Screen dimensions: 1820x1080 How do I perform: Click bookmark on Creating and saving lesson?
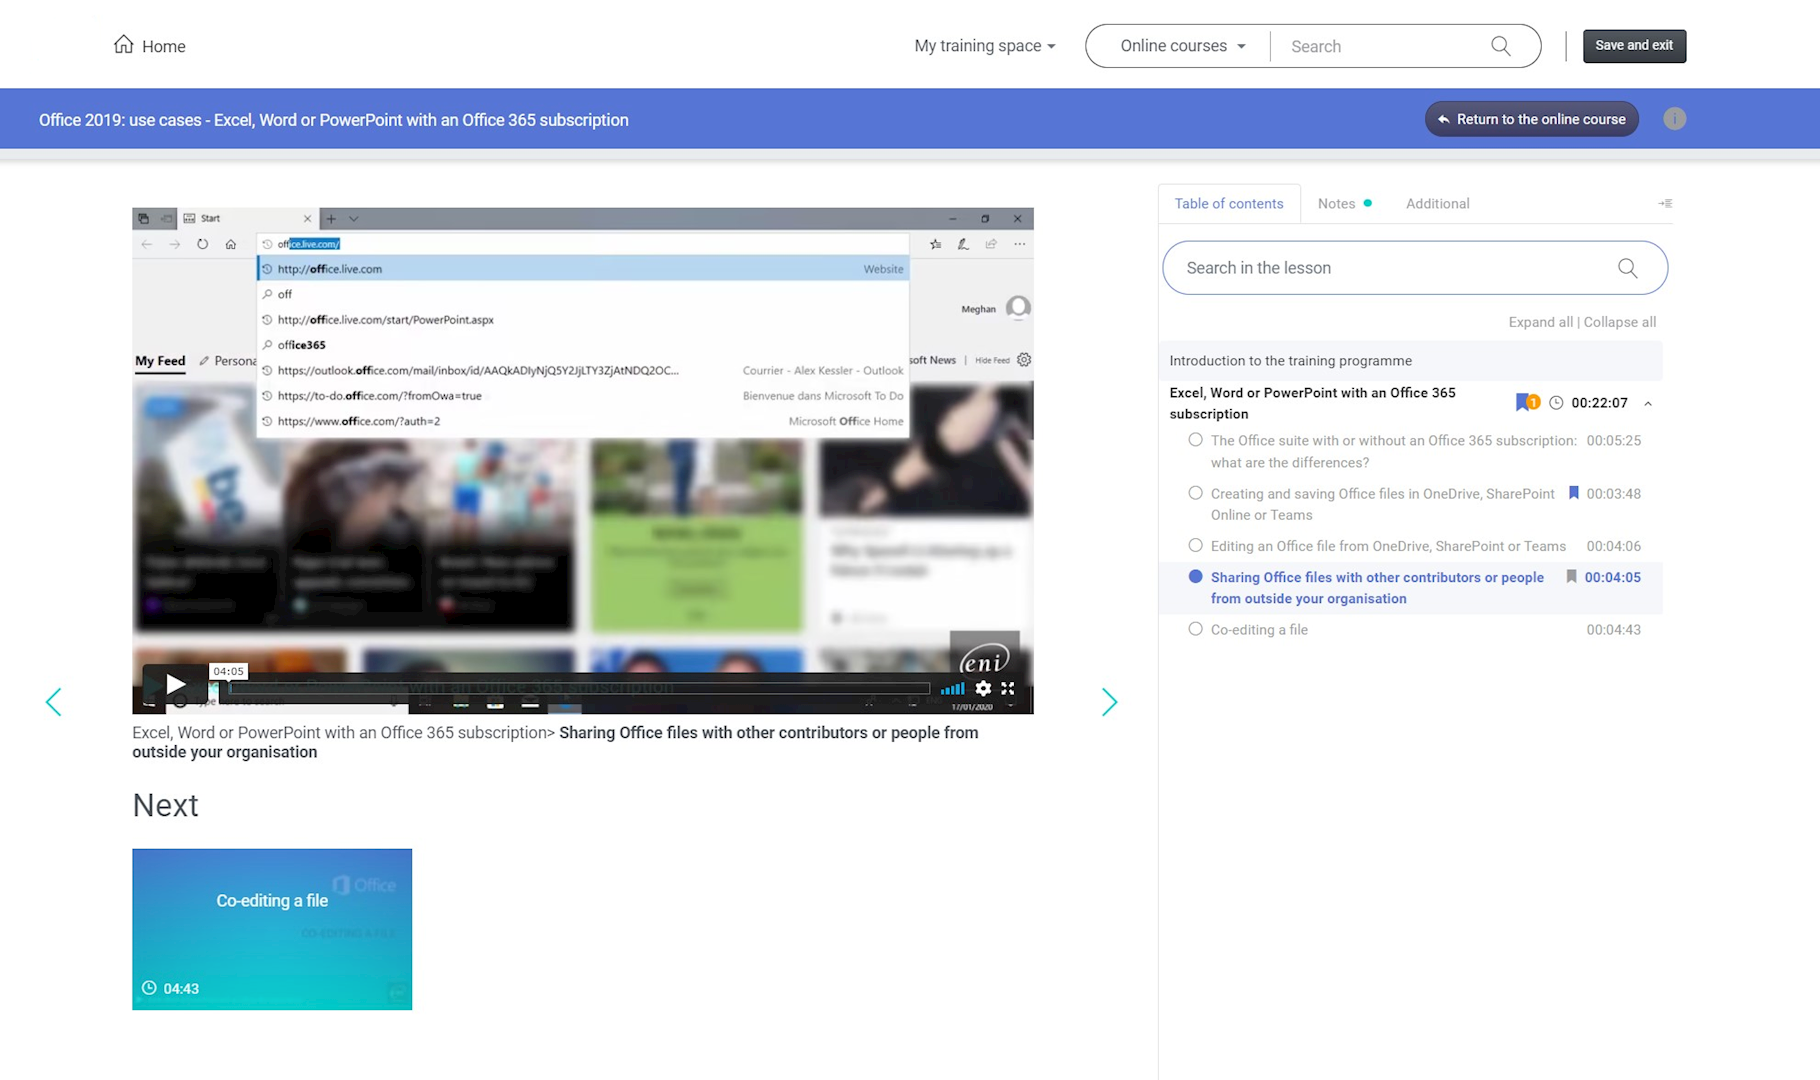1573,493
